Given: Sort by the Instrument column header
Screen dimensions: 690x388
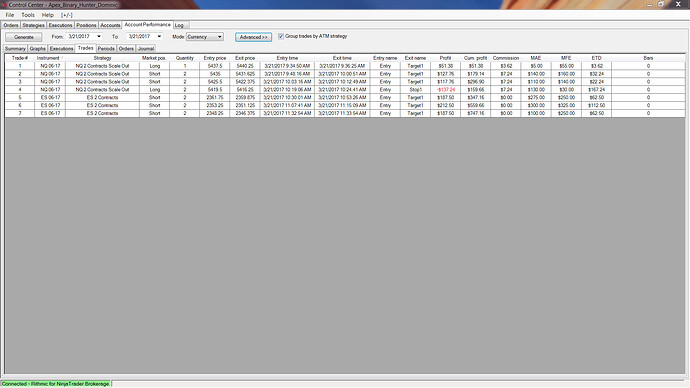Looking at the screenshot, I should pos(49,58).
